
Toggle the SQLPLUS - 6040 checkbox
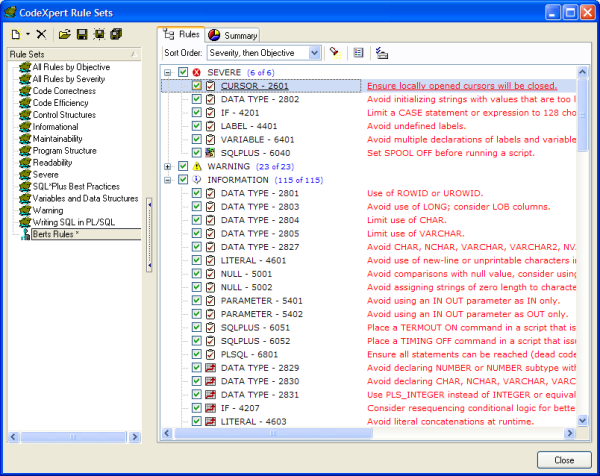[197, 153]
